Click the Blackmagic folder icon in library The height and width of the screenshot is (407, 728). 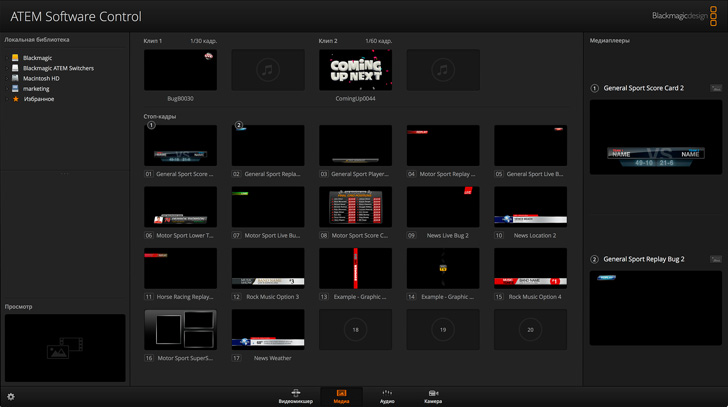[15, 58]
